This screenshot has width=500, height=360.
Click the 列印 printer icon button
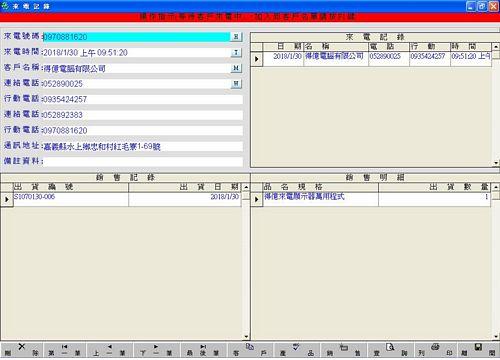[435, 350]
